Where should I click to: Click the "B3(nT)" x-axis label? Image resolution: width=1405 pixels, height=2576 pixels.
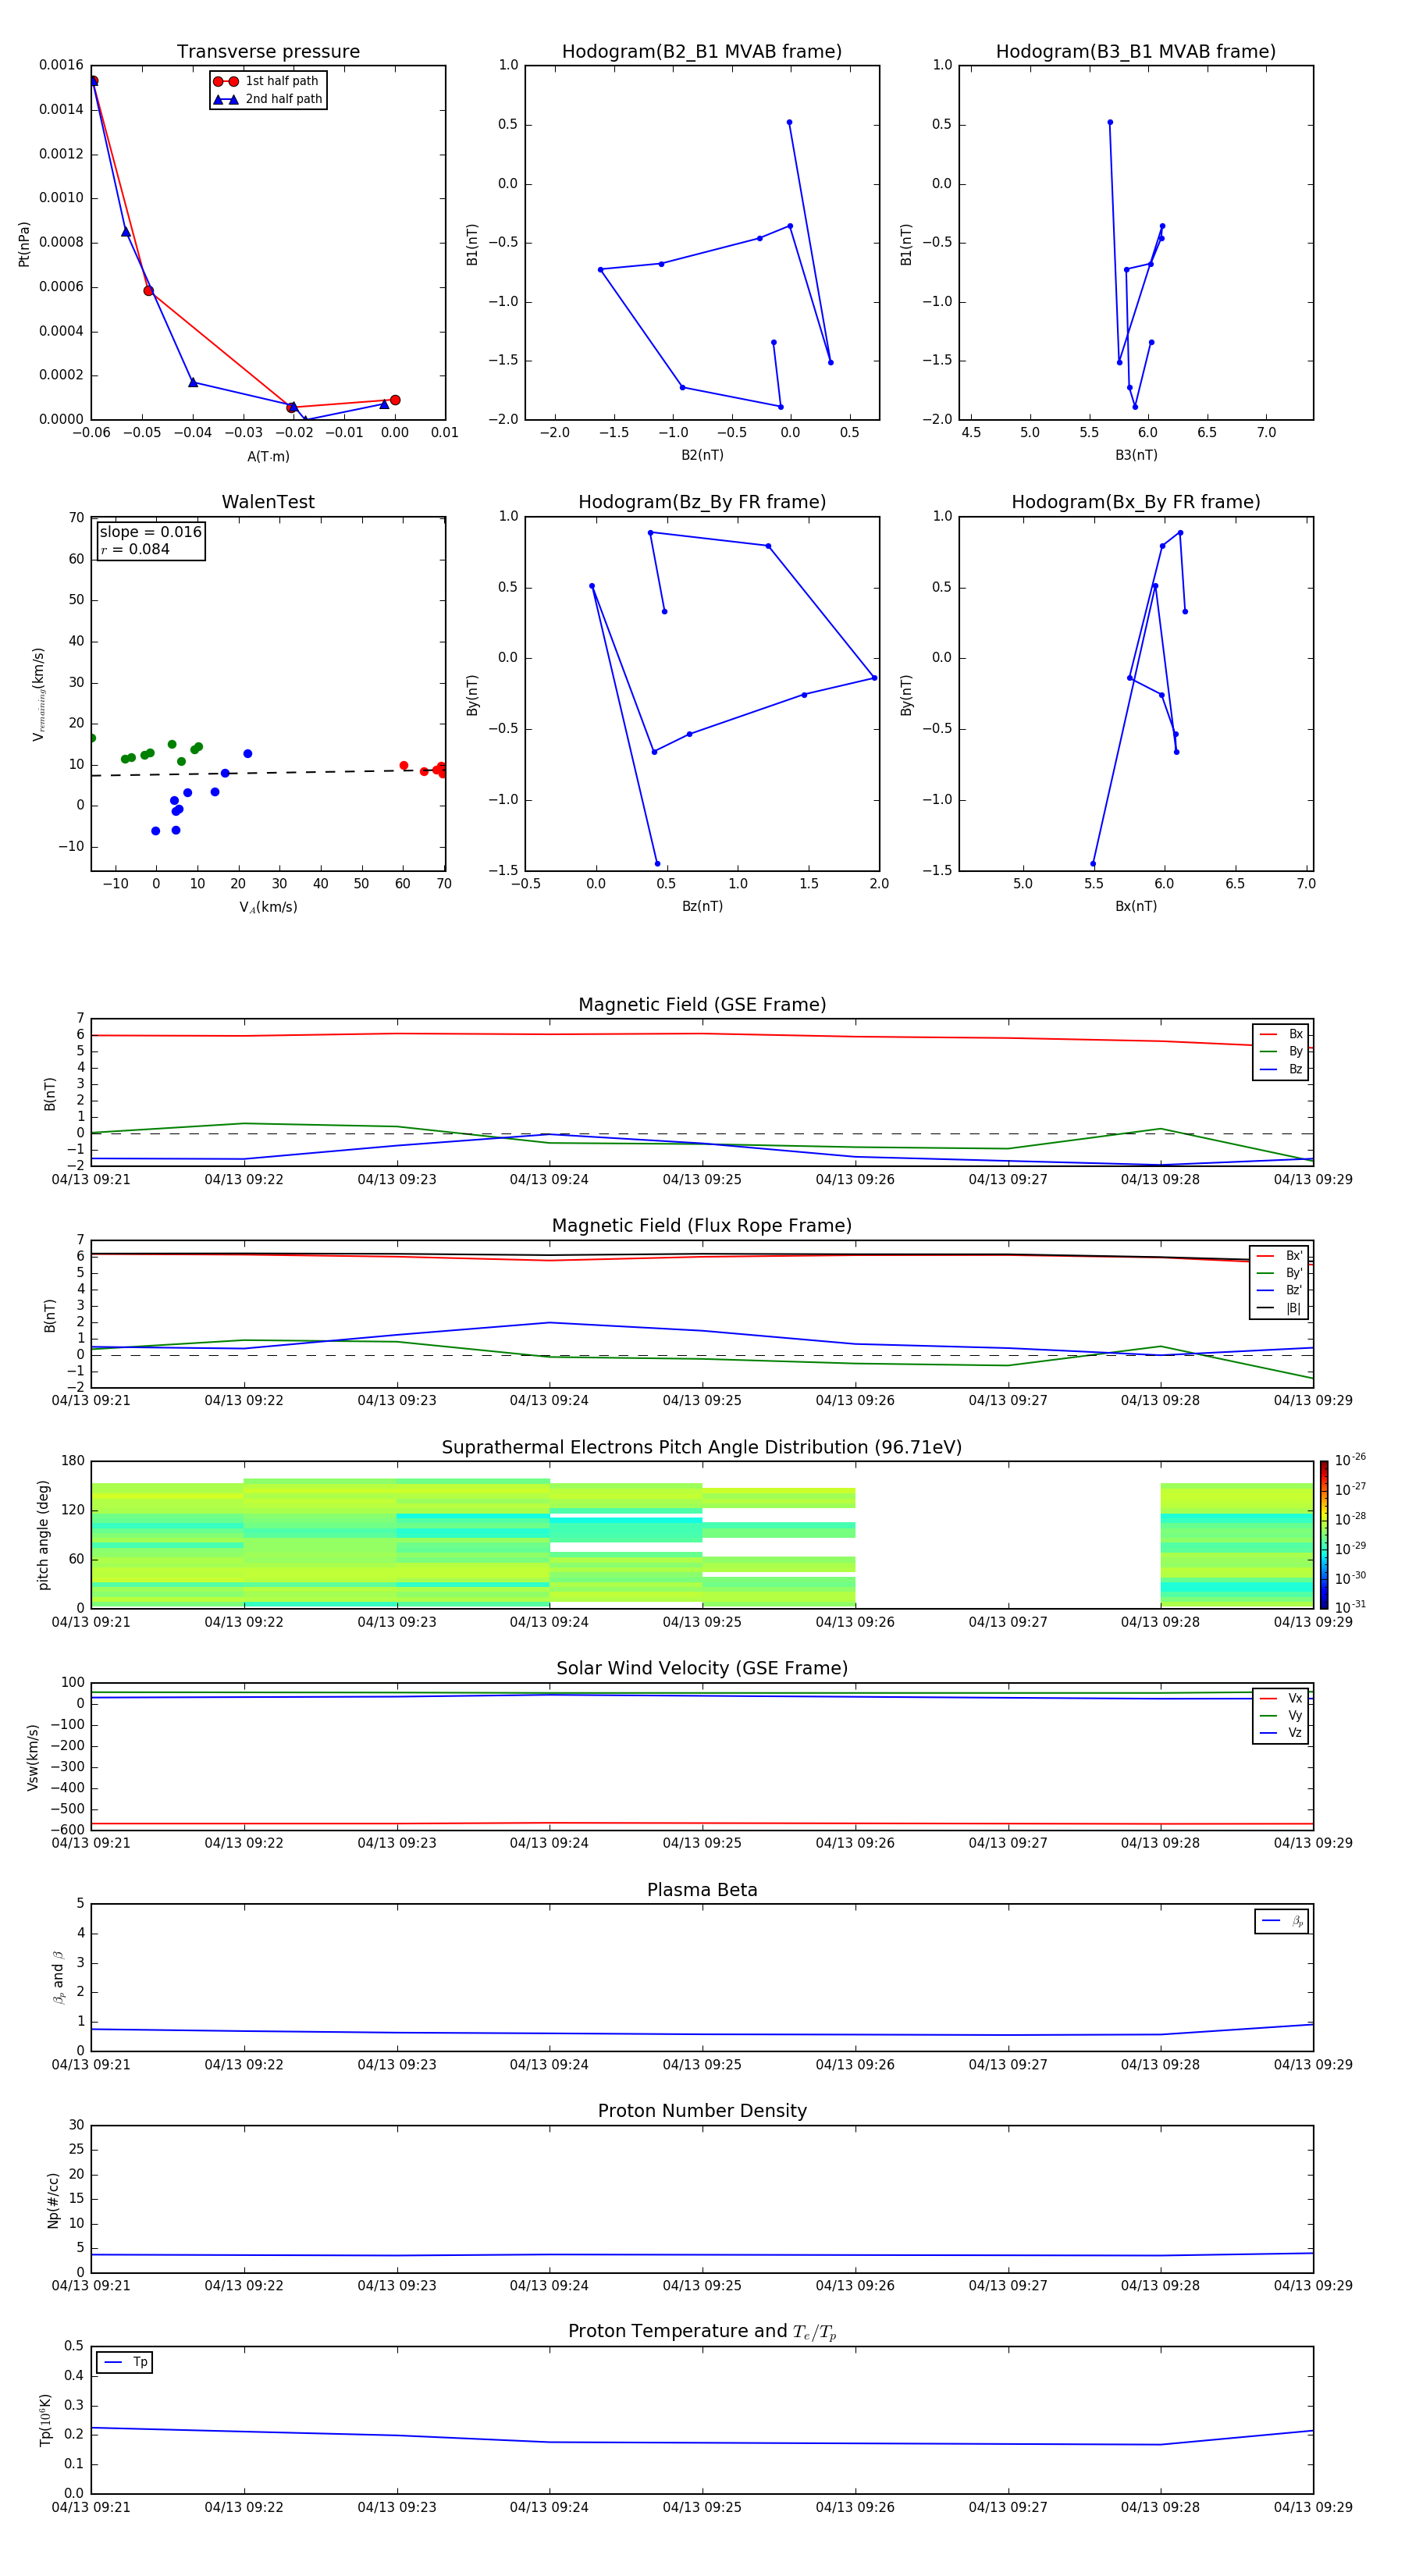(x=1136, y=455)
